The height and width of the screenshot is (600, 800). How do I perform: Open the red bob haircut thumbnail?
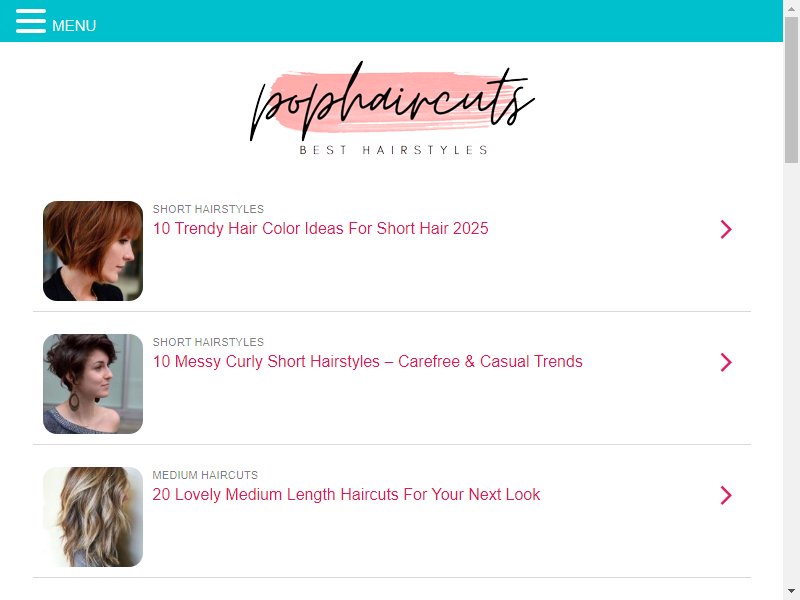(x=93, y=251)
